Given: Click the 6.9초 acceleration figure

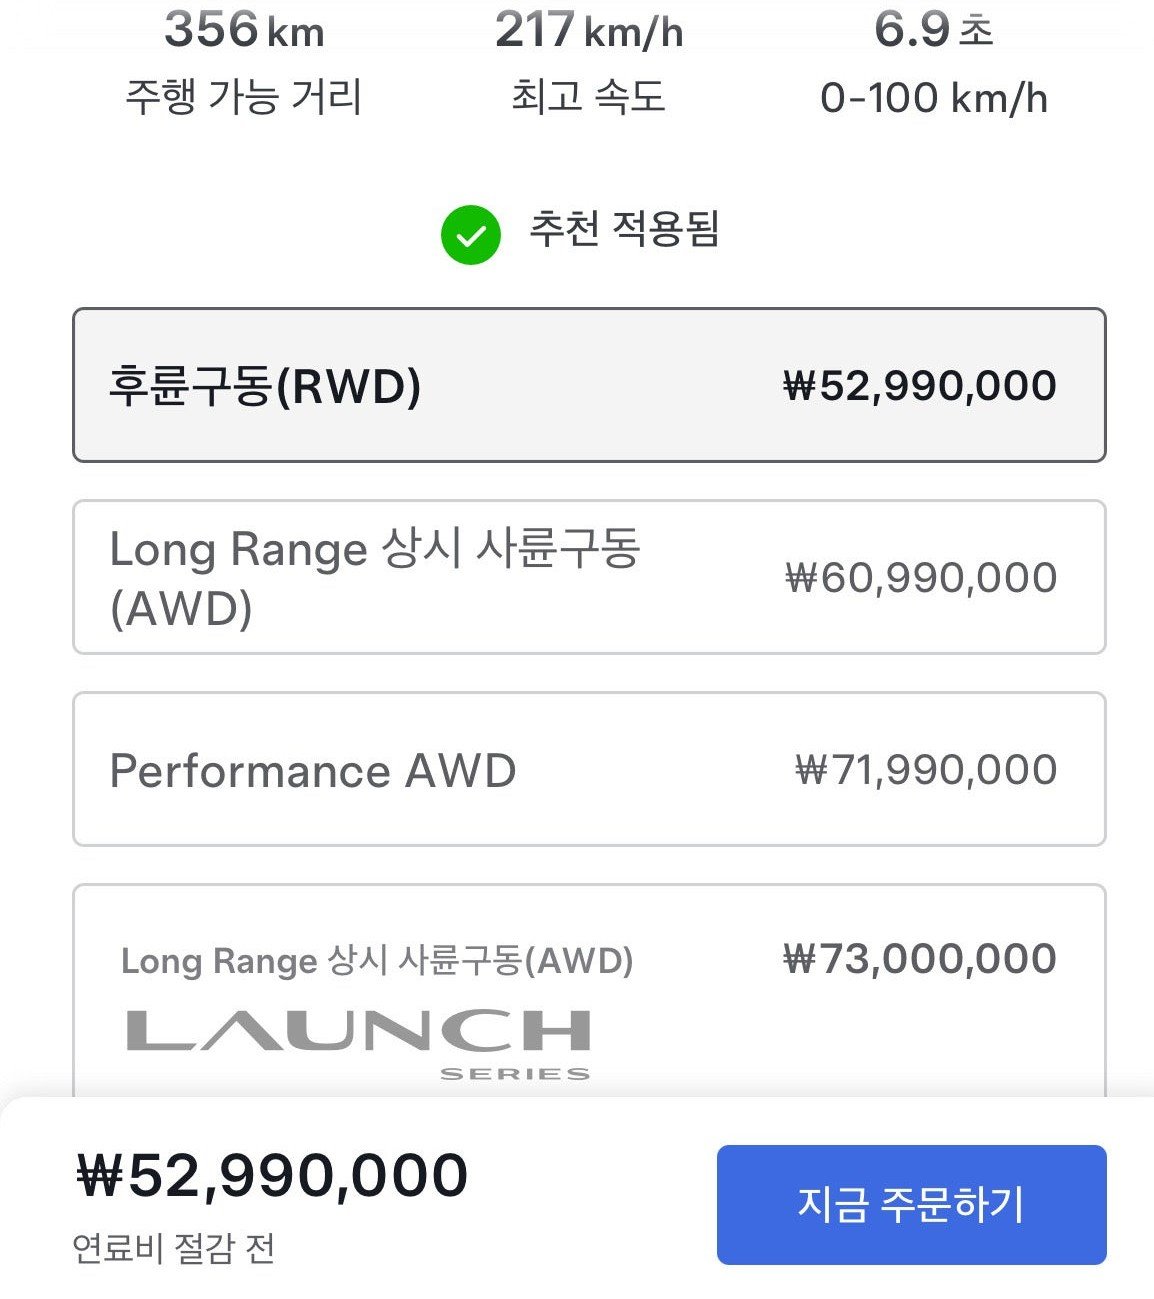Looking at the screenshot, I should tap(933, 30).
